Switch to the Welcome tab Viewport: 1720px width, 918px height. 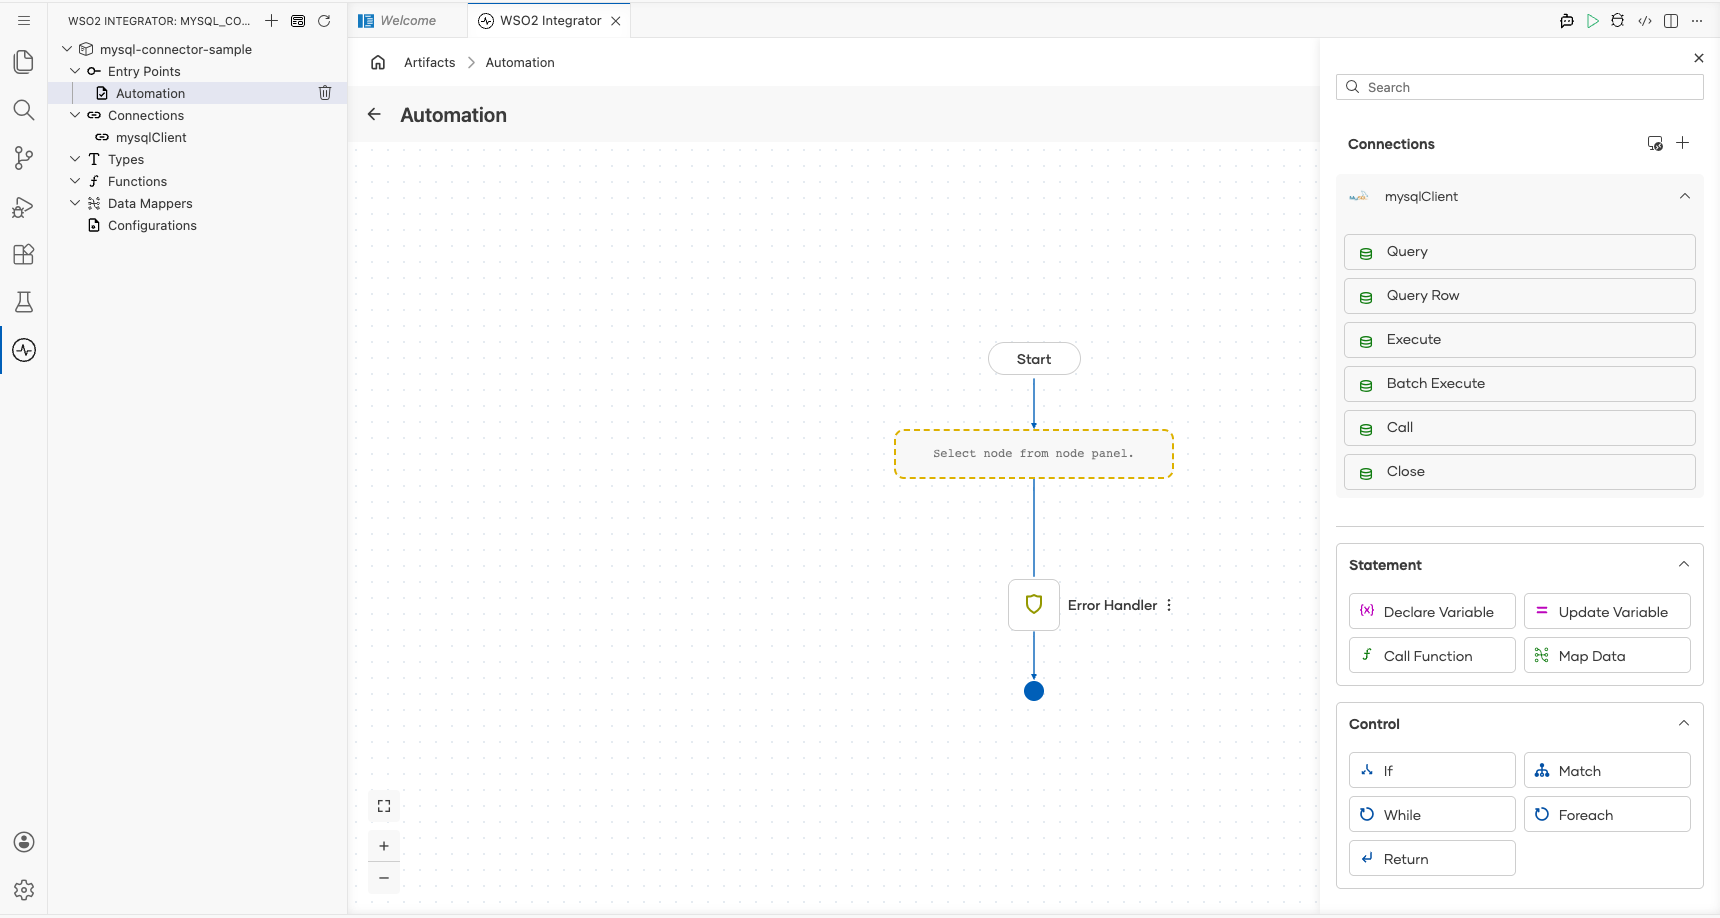tap(408, 21)
